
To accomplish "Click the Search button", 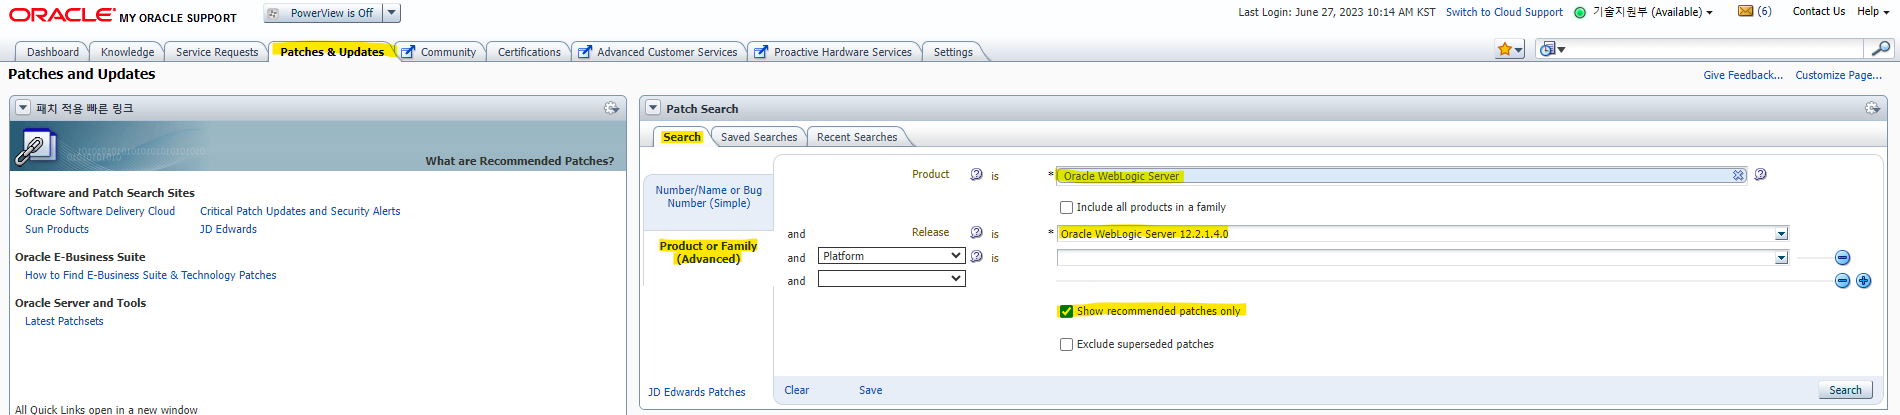I will coord(1845,390).
